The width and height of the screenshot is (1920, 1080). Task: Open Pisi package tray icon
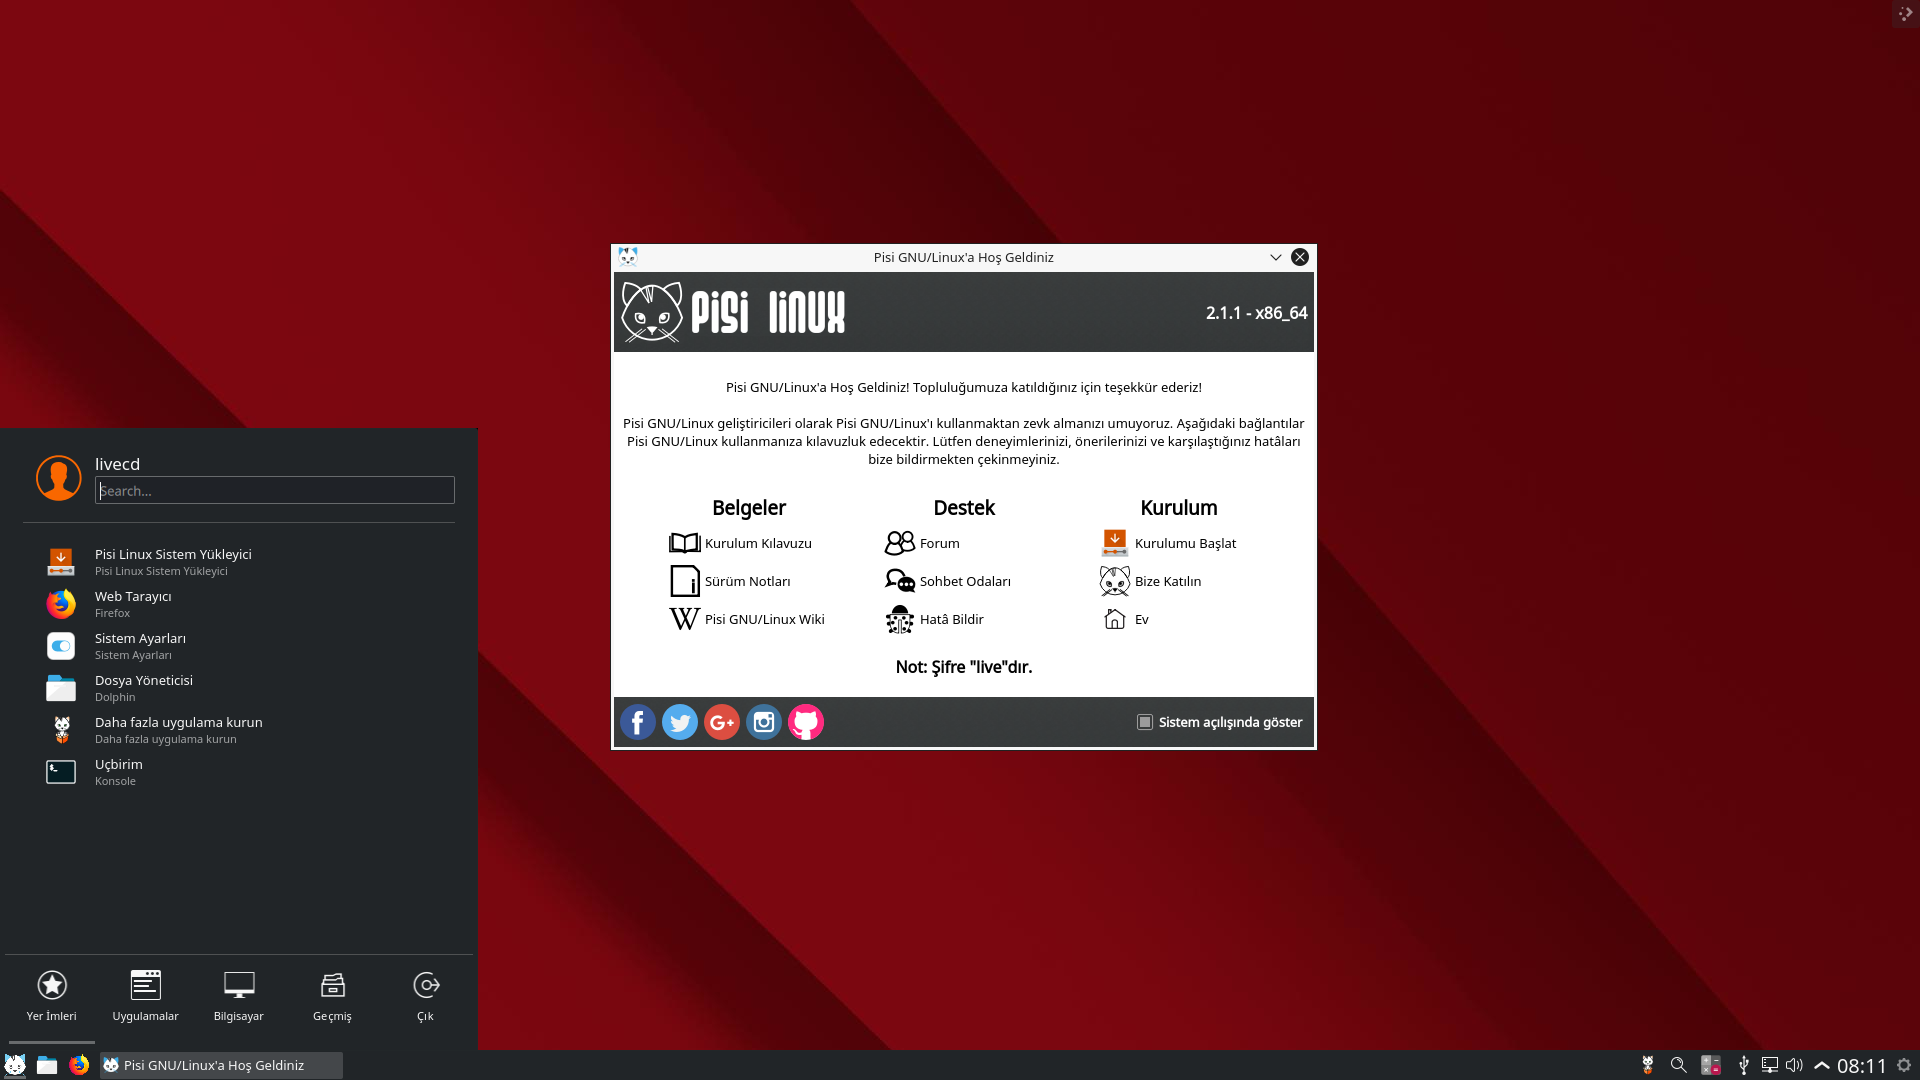point(1648,1065)
